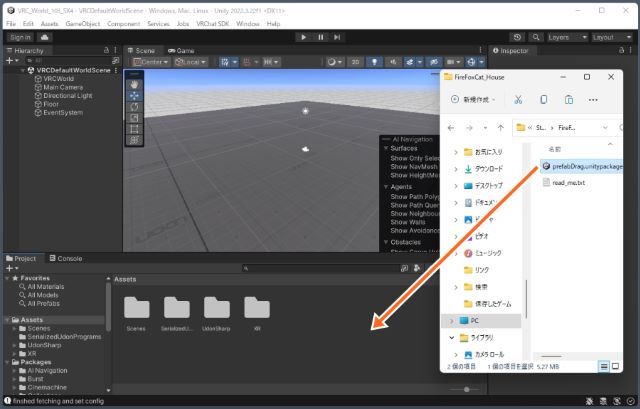Toggle the Inspector panel lock
This screenshot has height=409, width=640.
point(621,50)
